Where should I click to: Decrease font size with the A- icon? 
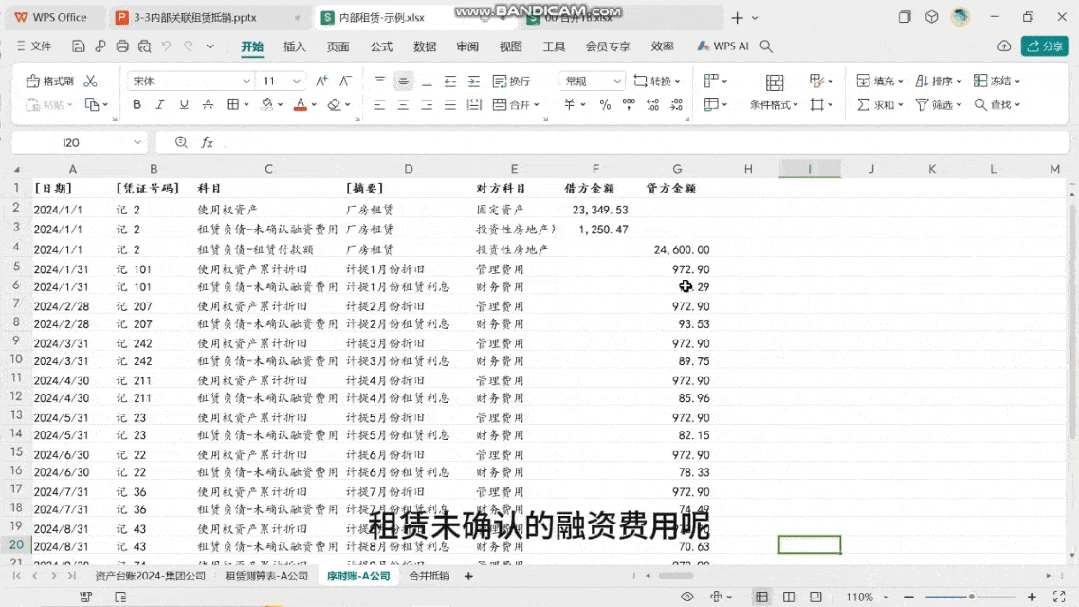click(345, 81)
